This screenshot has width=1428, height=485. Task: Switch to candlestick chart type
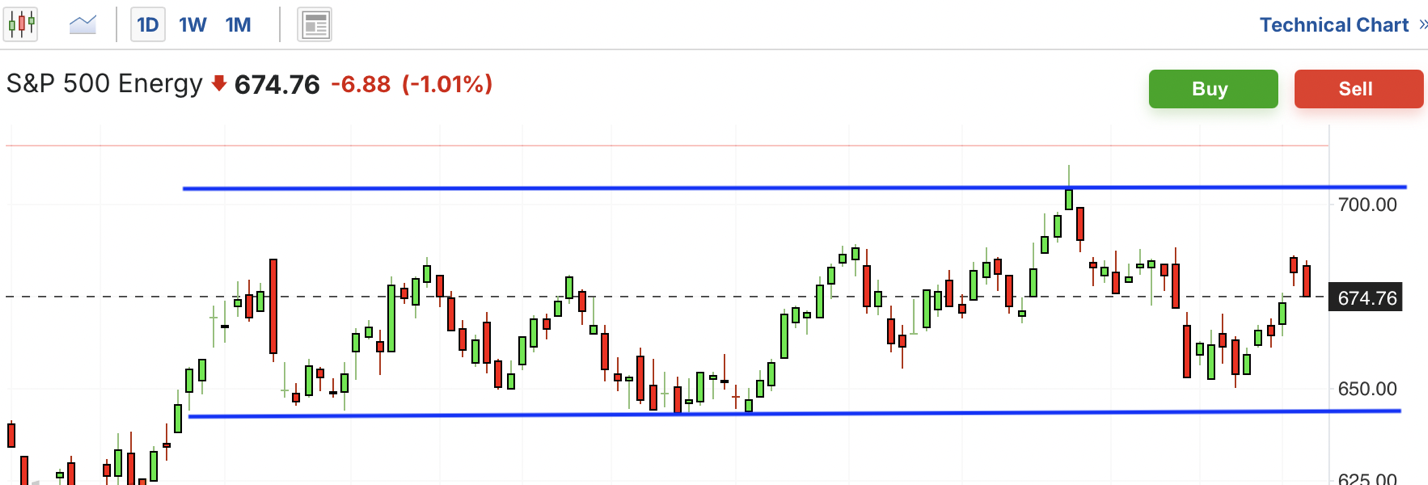point(20,24)
